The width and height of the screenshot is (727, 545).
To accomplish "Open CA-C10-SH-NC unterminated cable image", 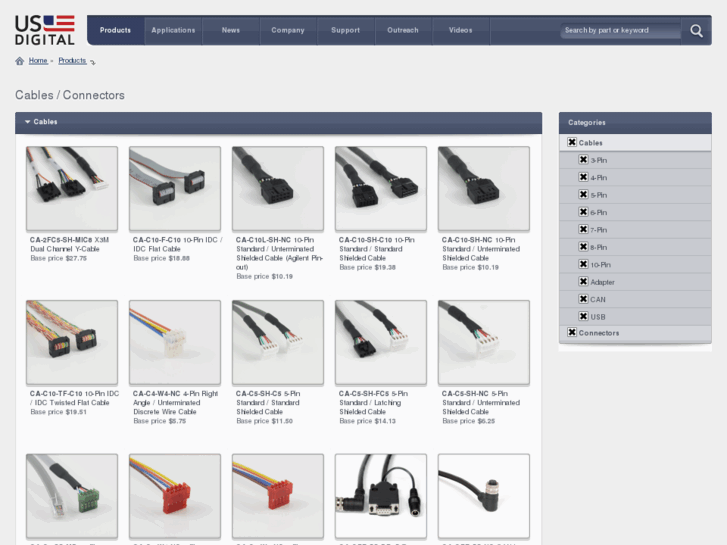I will (x=484, y=188).
